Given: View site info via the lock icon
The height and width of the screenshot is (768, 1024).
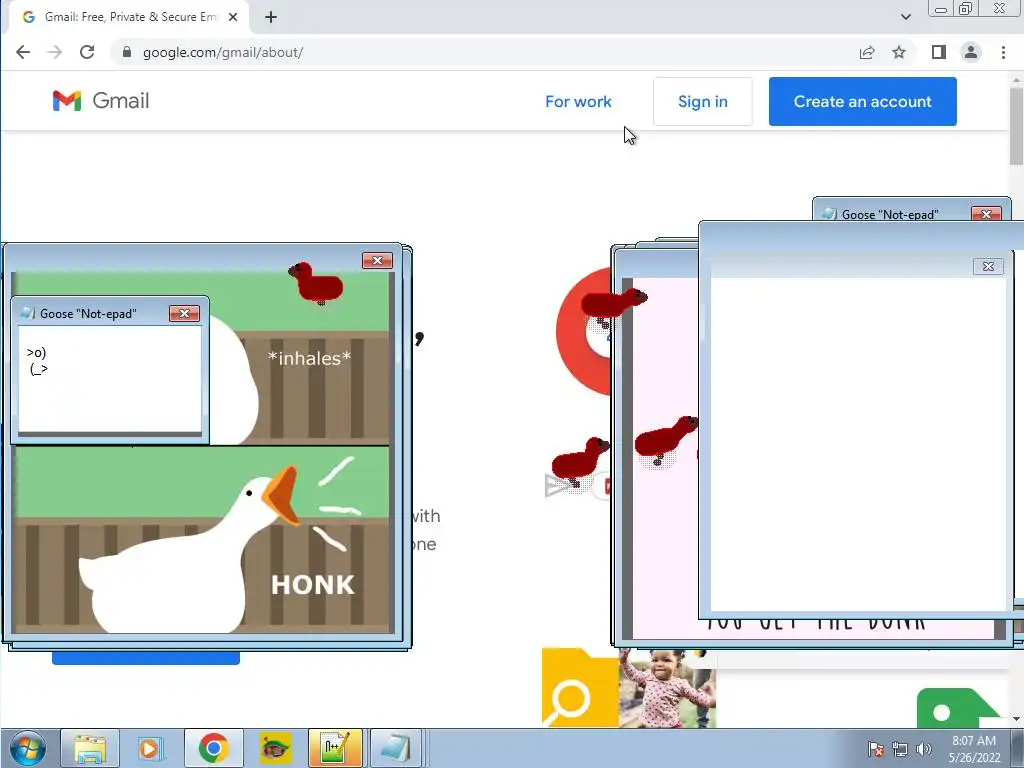Looking at the screenshot, I should point(127,52).
